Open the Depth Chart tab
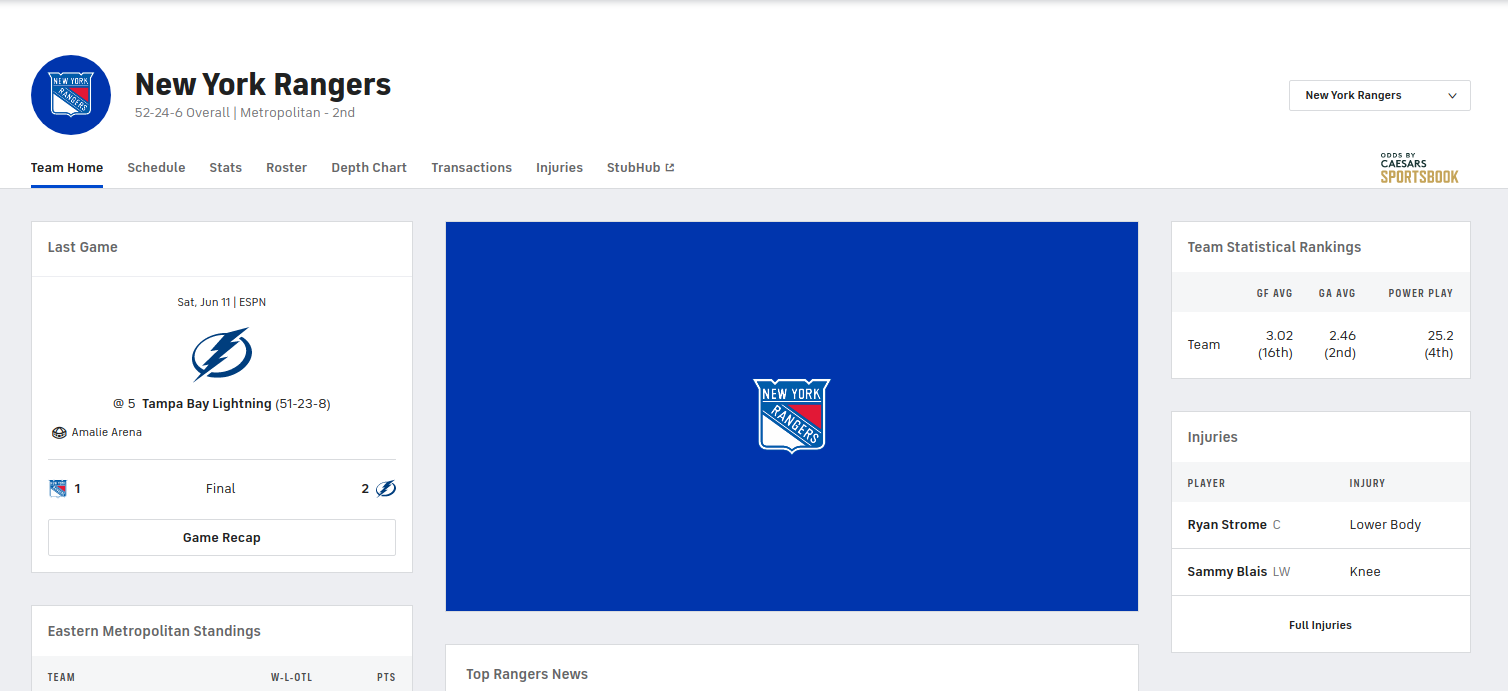 coord(369,168)
